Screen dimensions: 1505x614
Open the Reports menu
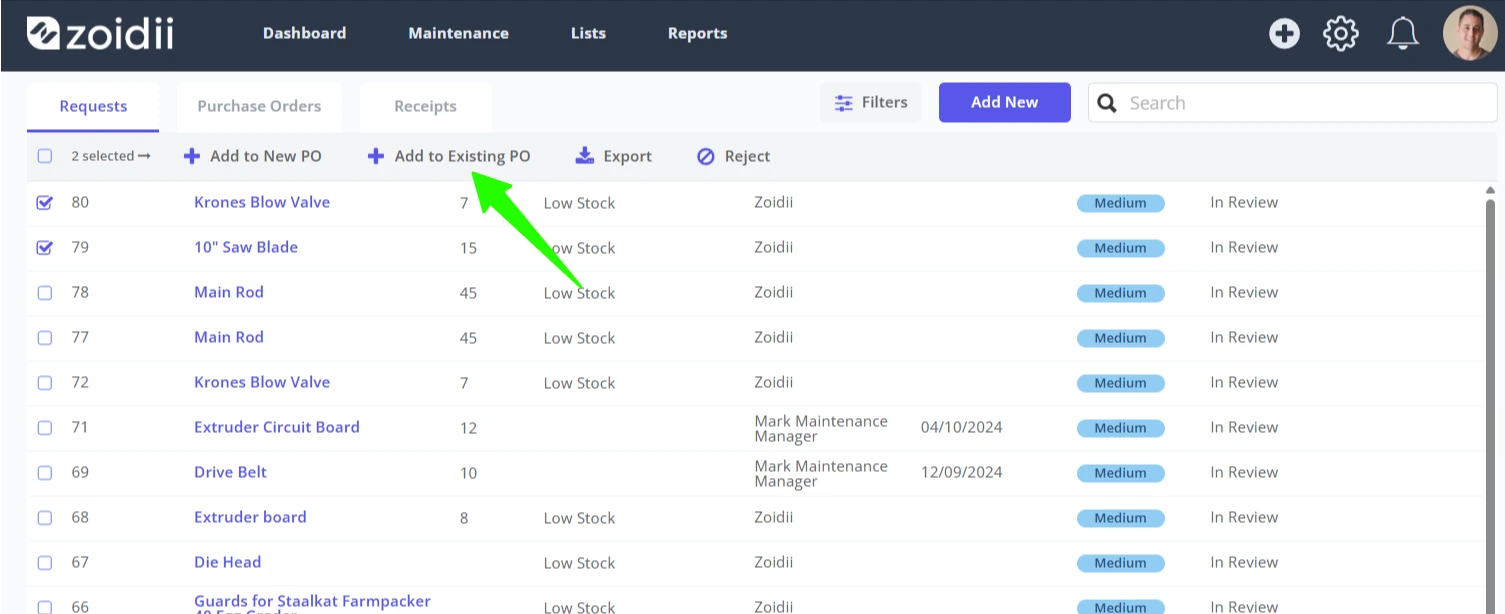coord(697,33)
